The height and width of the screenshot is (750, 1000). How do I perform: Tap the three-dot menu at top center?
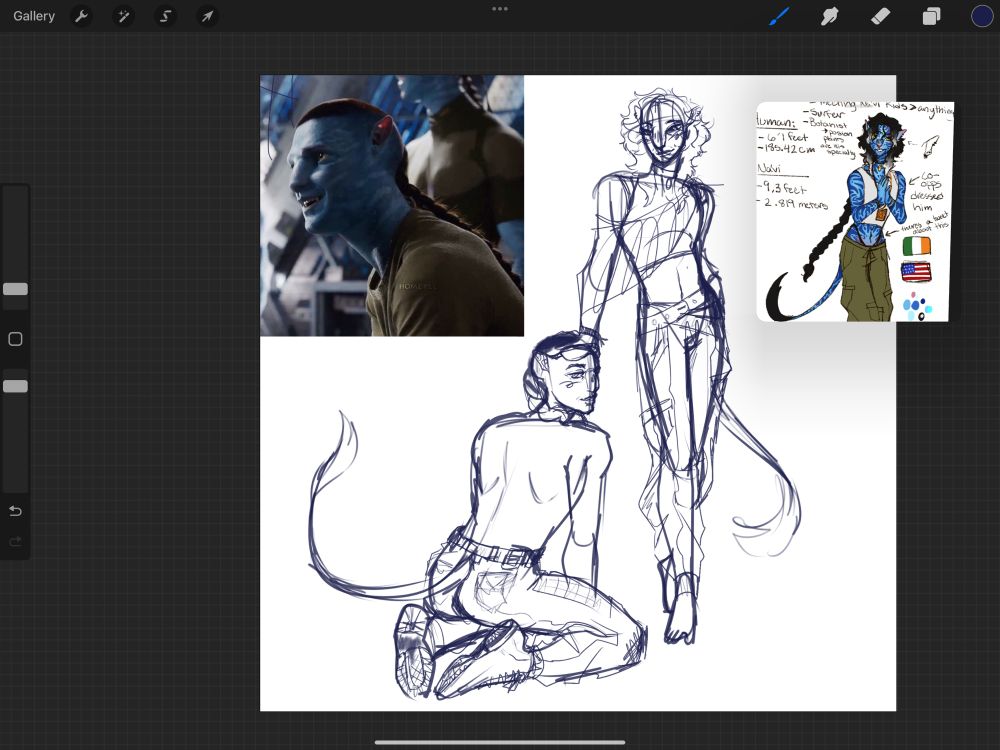coord(500,9)
